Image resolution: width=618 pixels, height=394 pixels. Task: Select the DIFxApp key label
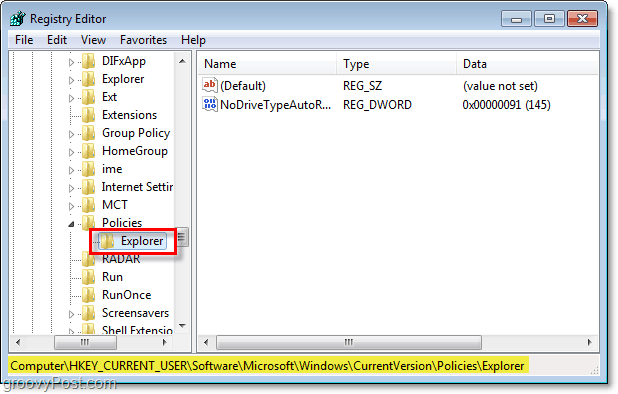click(124, 61)
